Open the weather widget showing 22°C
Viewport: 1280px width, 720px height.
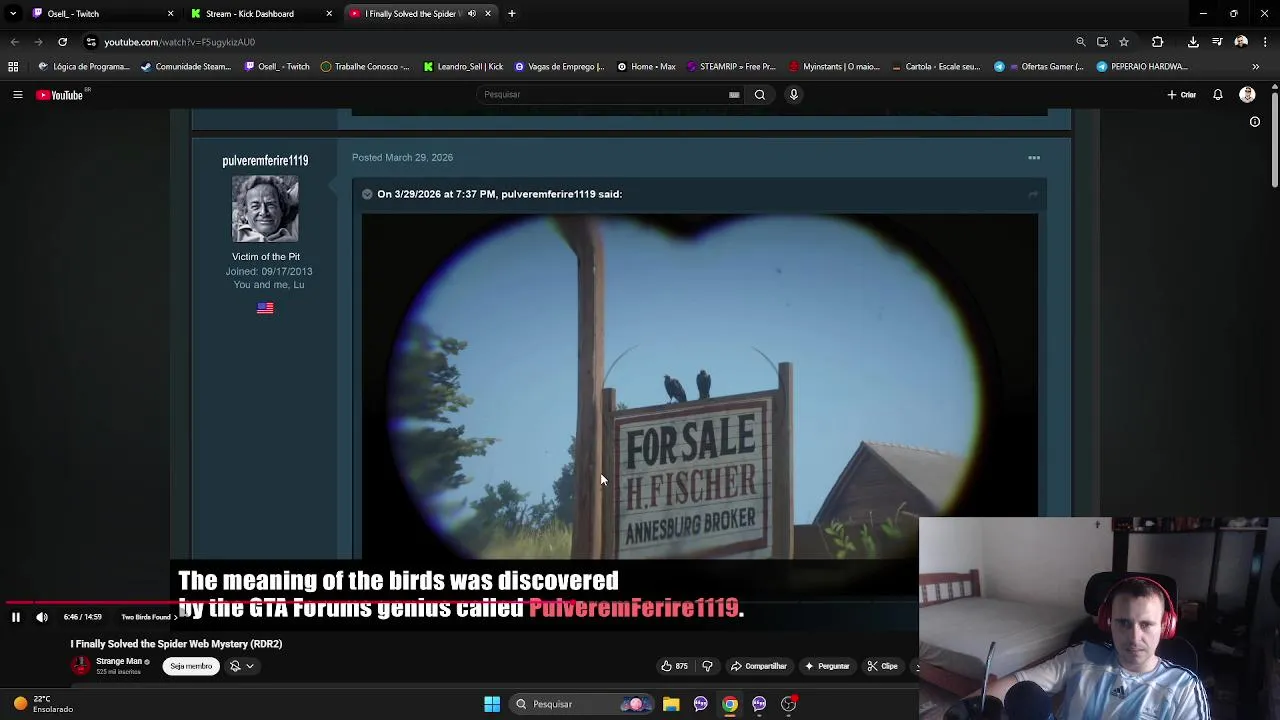pos(42,704)
